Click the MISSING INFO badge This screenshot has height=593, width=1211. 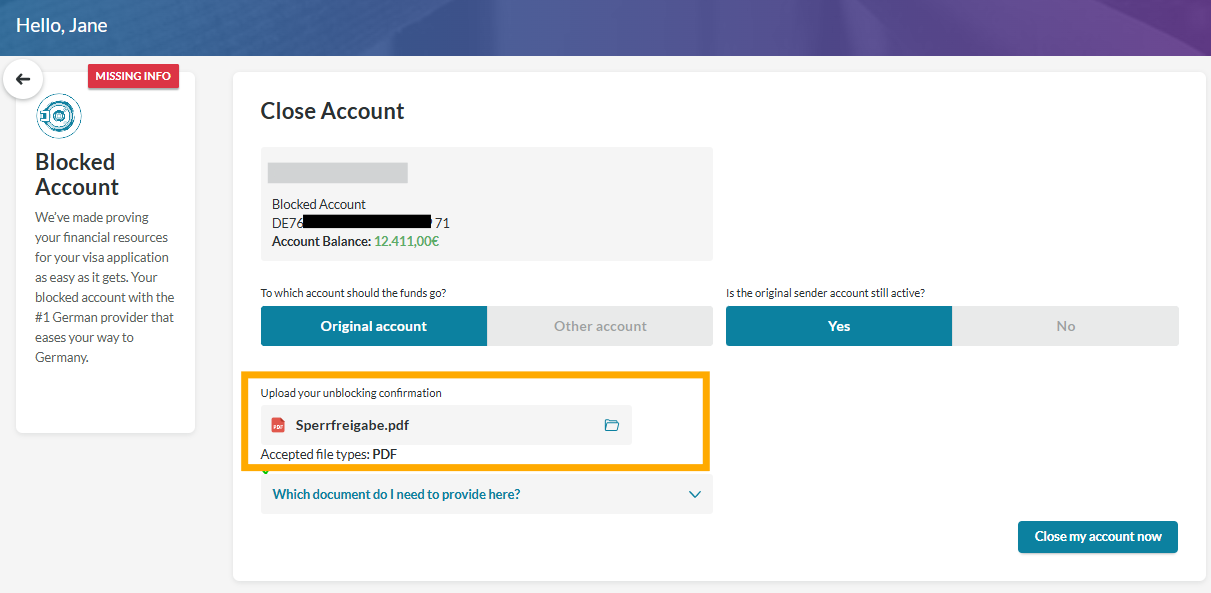(x=133, y=76)
